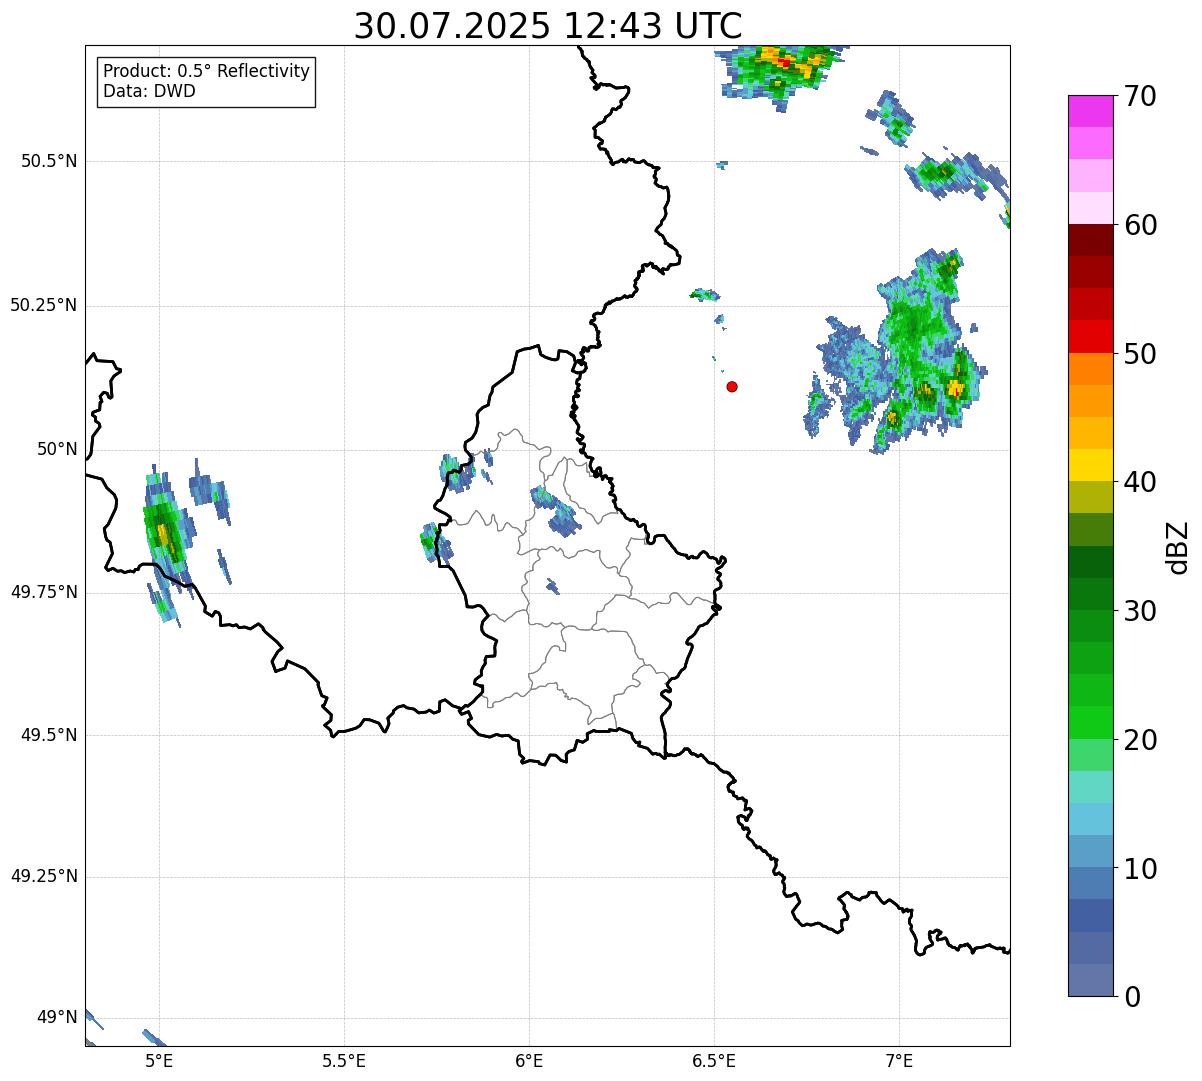Click the 6.5°E longitude label

714,1060
